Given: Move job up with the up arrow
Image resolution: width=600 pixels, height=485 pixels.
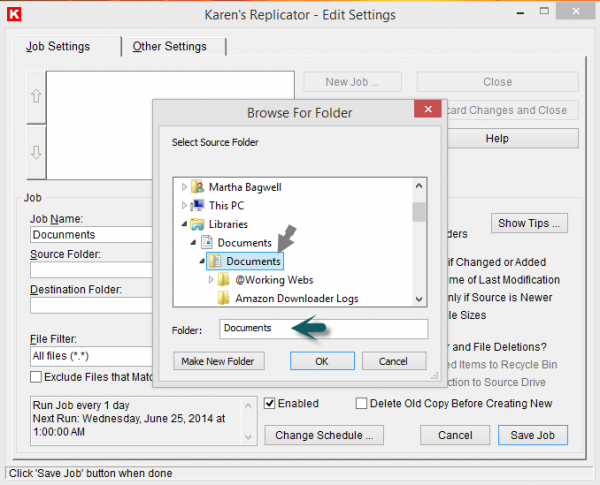Looking at the screenshot, I should 36,96.
